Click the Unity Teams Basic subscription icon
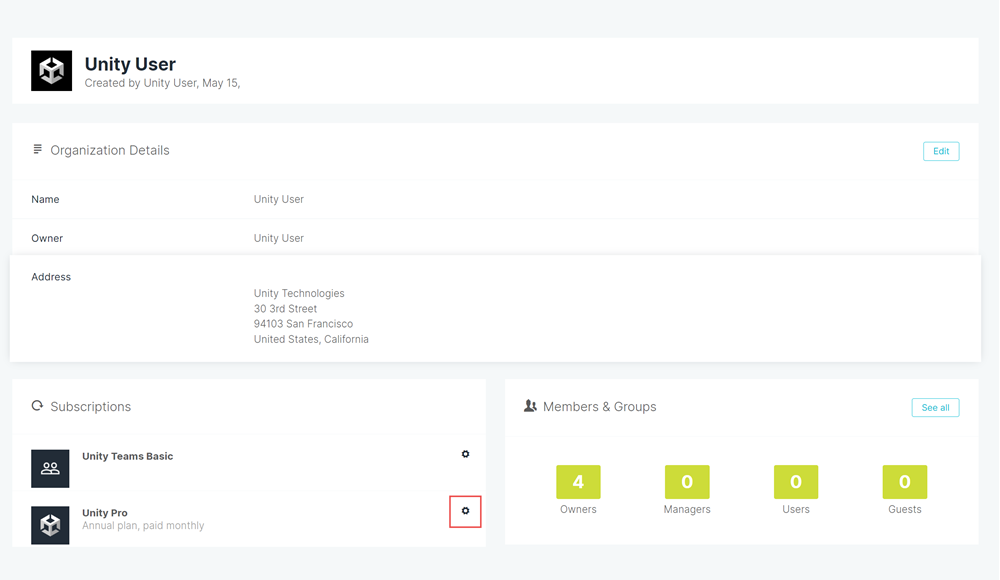 pos(50,468)
